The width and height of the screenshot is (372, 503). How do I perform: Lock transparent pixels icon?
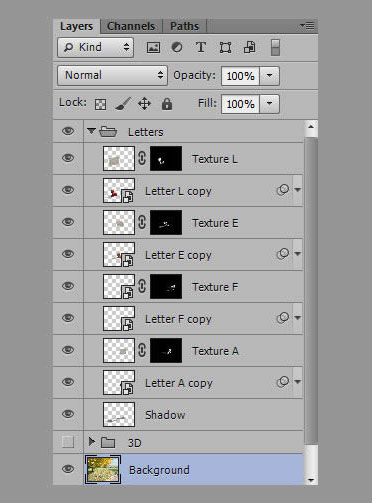pyautogui.click(x=101, y=104)
